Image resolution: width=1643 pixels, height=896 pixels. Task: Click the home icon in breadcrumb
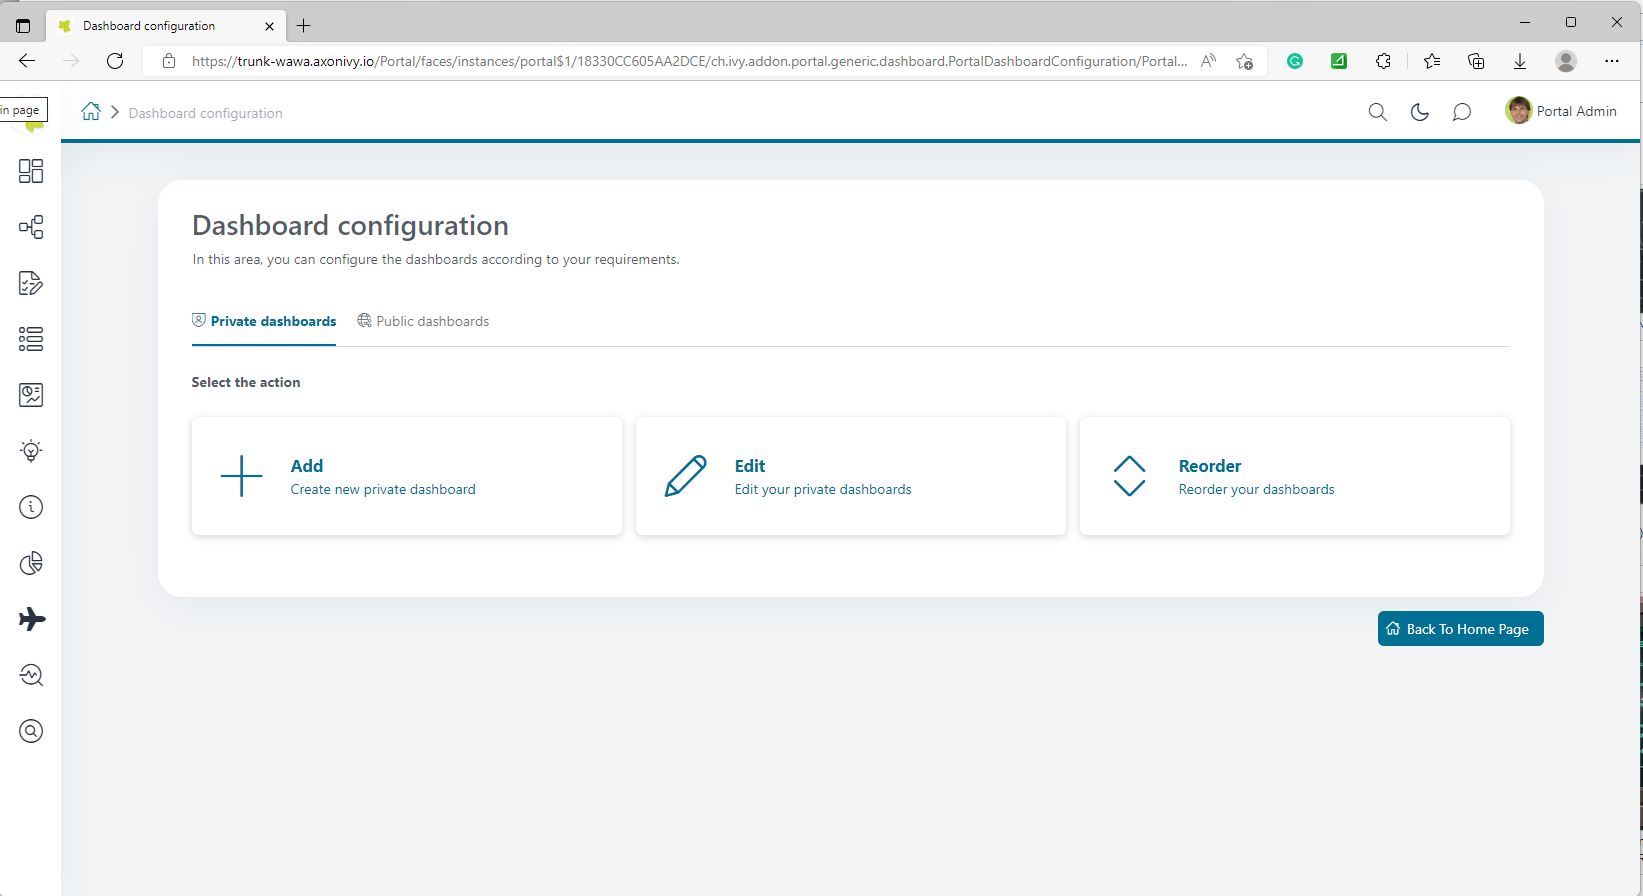pos(91,112)
